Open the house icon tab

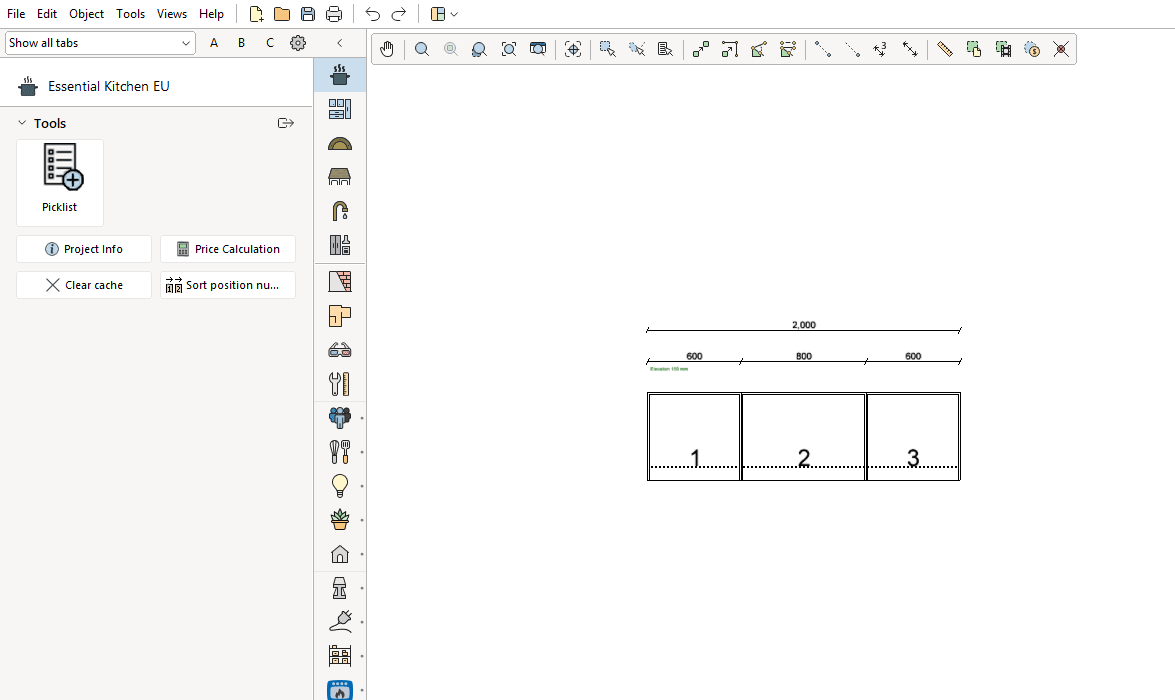[x=339, y=554]
